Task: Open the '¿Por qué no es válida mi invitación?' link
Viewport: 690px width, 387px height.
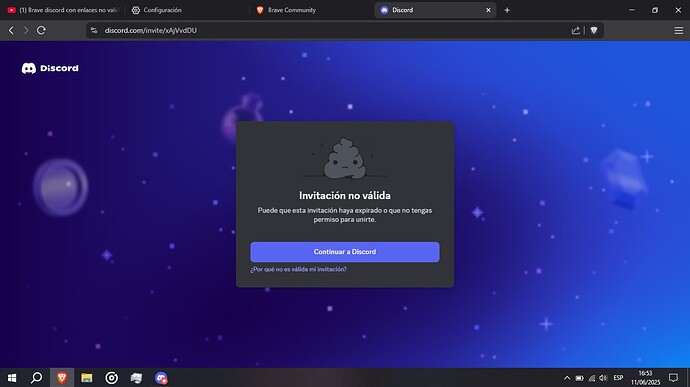Action: pos(298,269)
